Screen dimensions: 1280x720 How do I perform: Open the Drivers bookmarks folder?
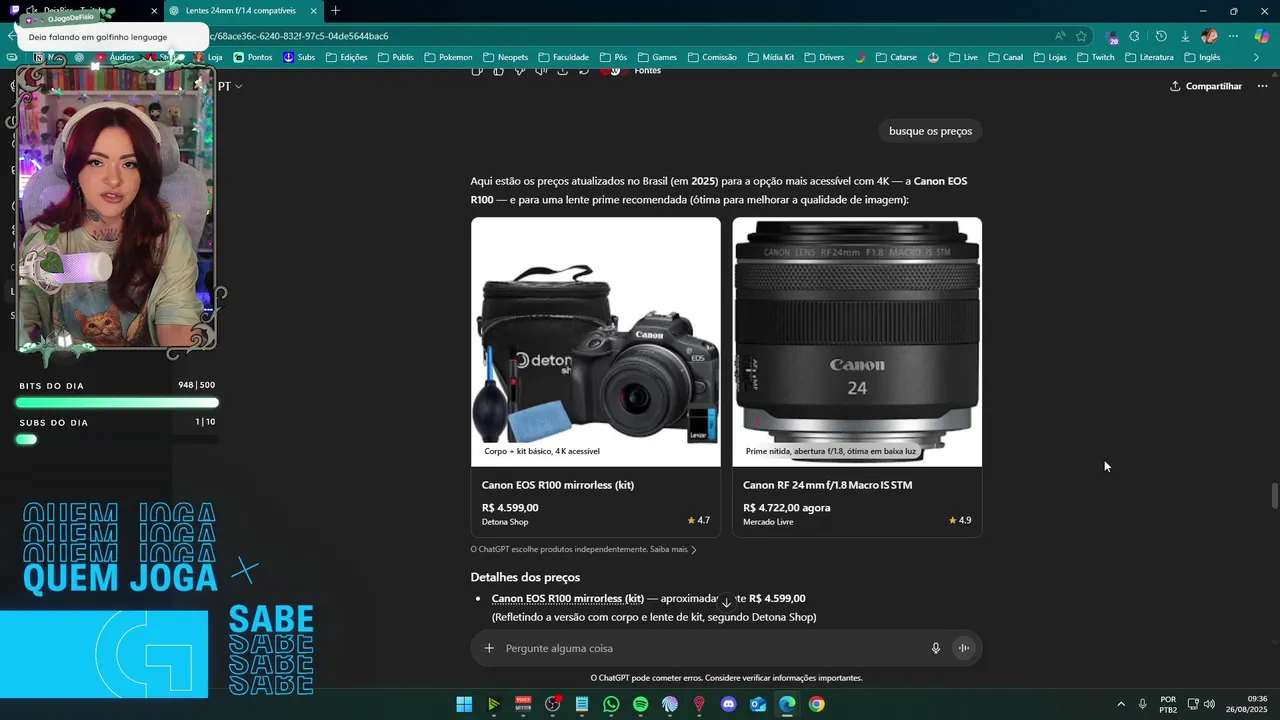coord(824,57)
